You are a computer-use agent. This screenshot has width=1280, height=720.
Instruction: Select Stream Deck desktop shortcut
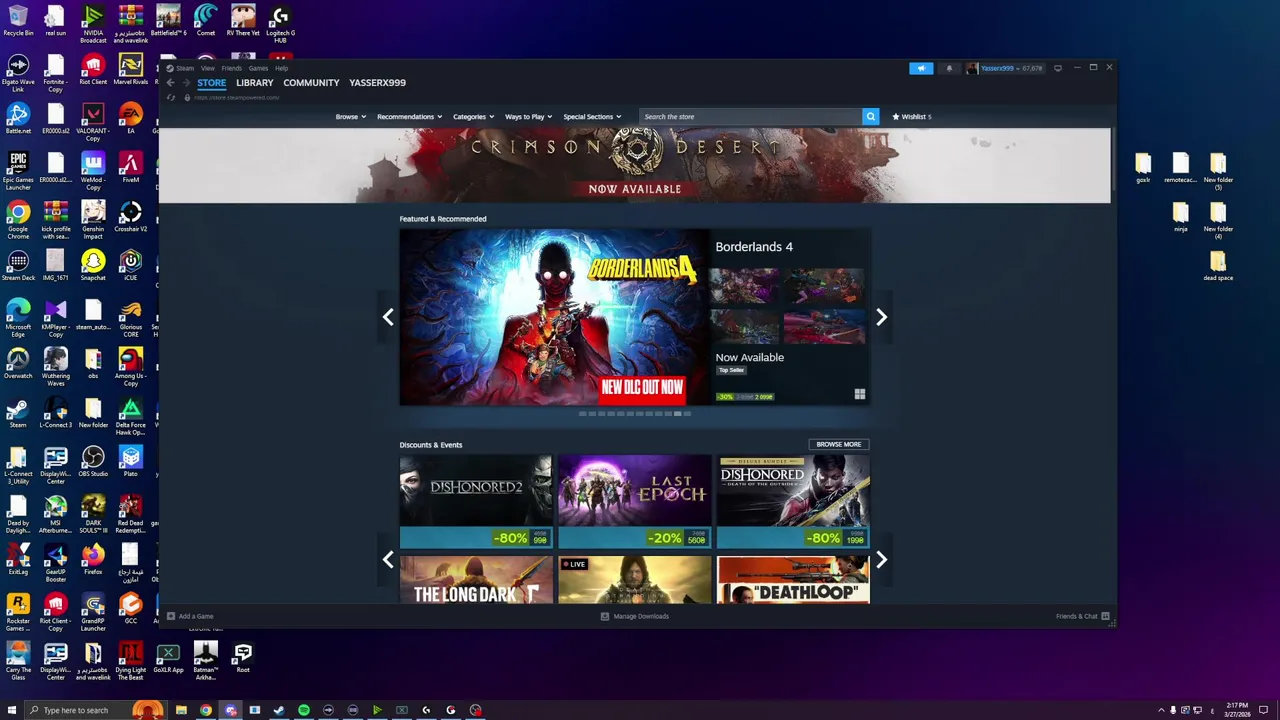[18, 266]
